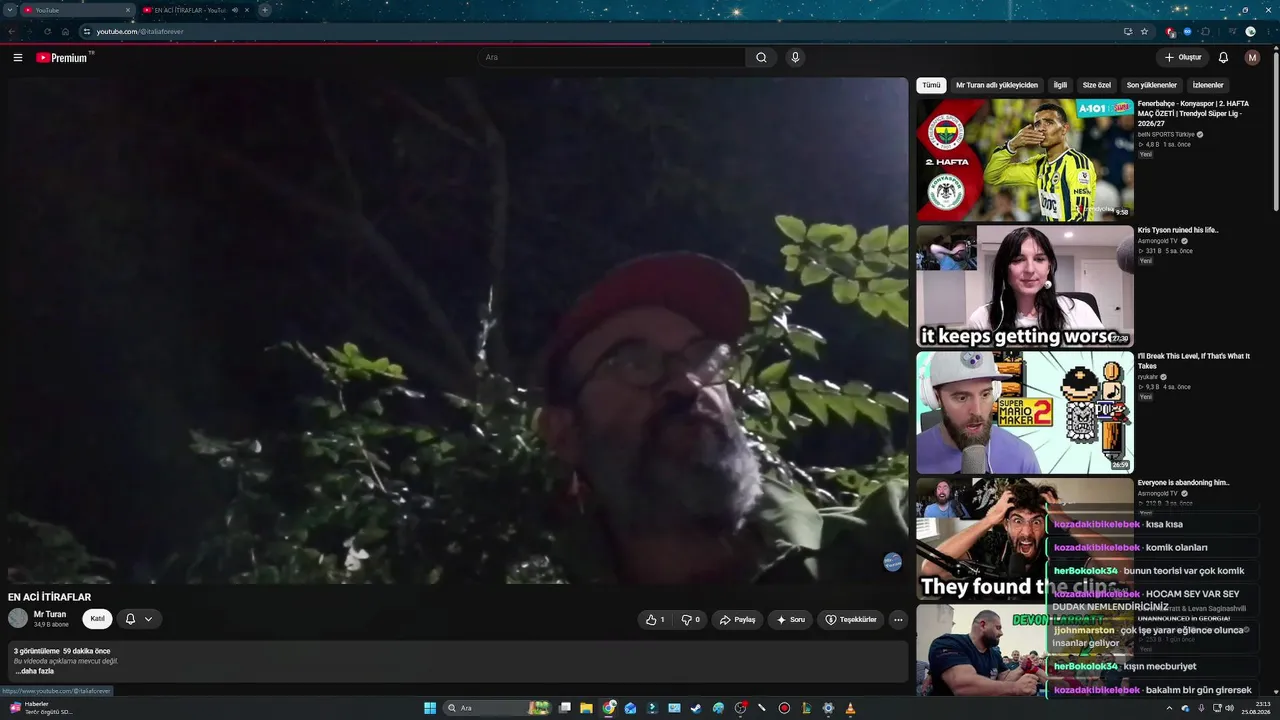
Task: Open more actions three-dot menu under video
Action: (898, 620)
